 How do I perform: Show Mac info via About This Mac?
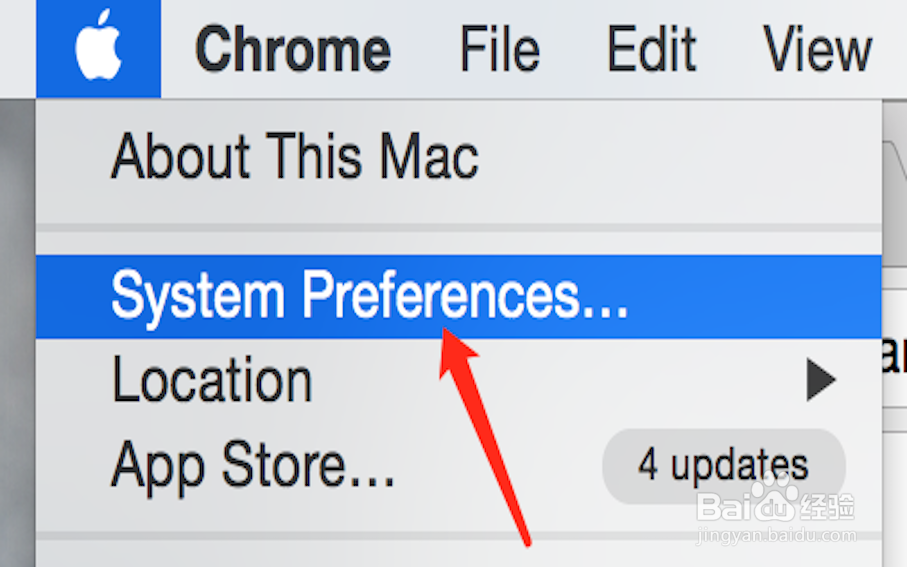pyautogui.click(x=295, y=157)
